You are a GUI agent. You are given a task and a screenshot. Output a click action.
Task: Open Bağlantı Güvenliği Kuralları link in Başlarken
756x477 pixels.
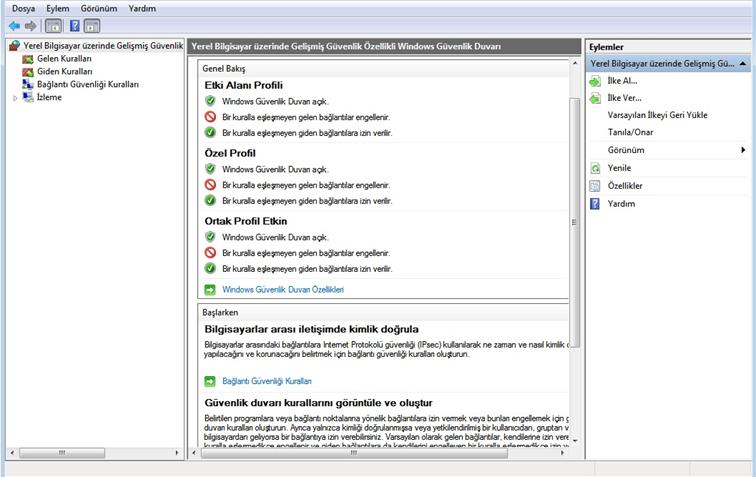[267, 381]
